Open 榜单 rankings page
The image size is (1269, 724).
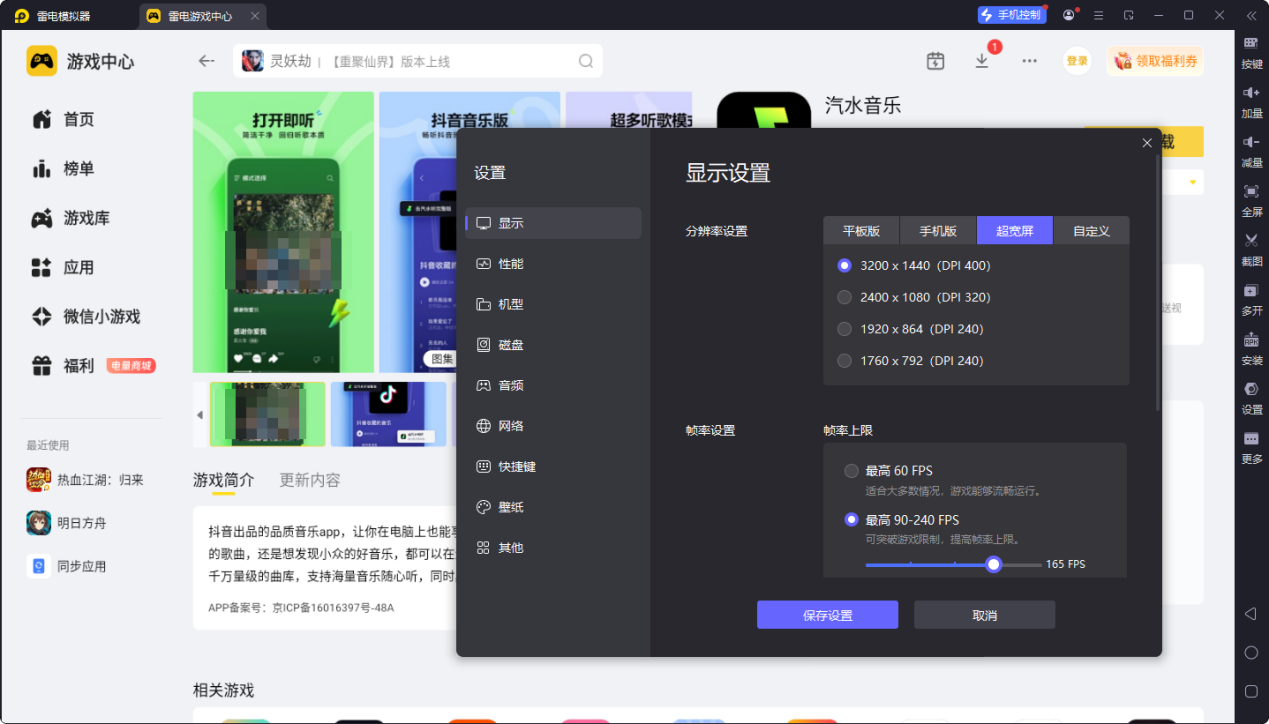point(64,169)
